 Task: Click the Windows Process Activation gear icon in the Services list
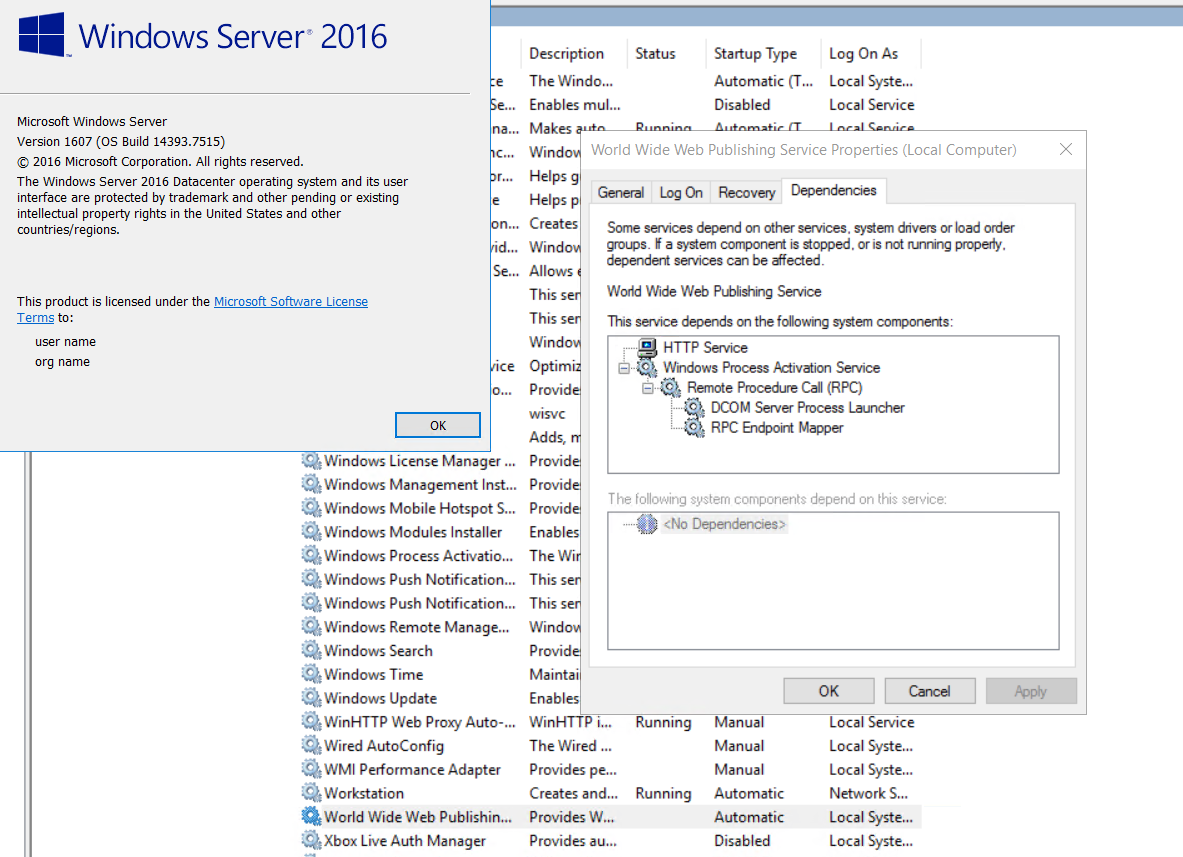311,555
